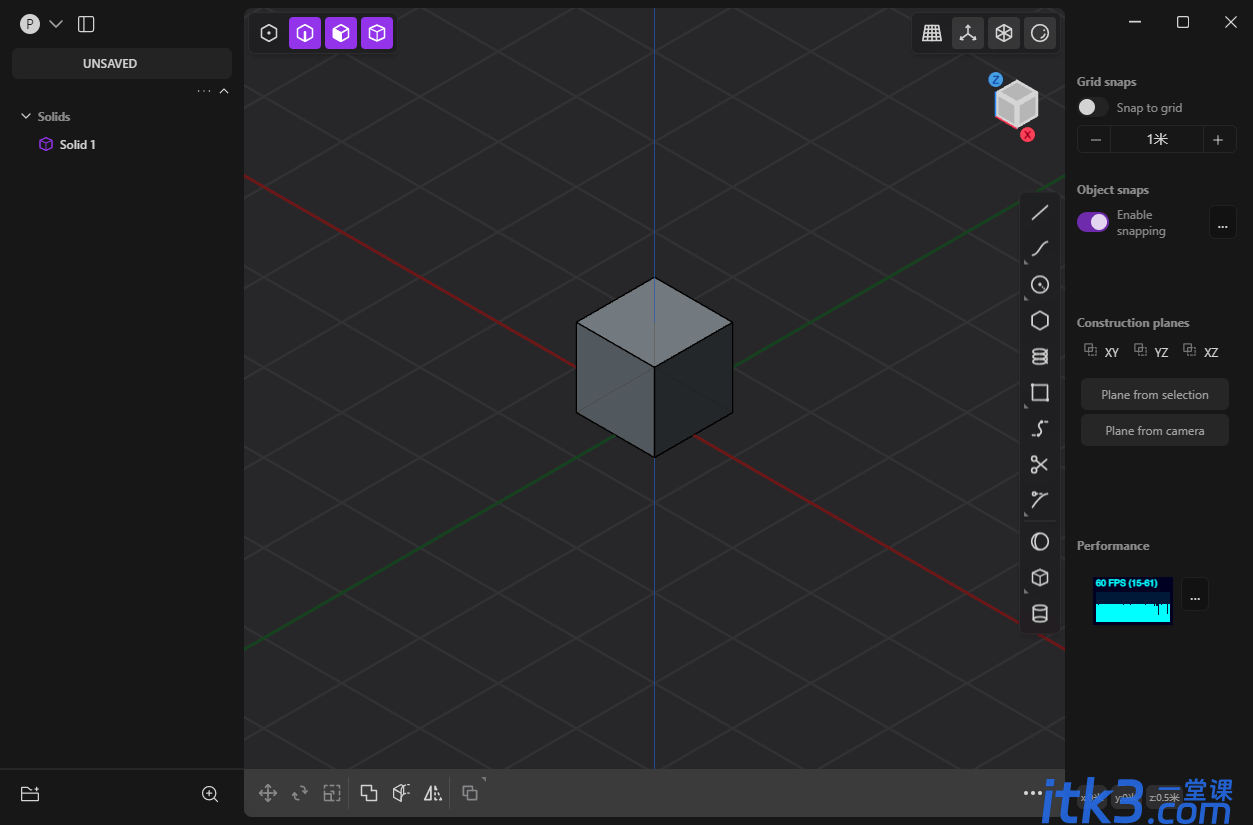Select the Circle tool

tap(1040, 285)
